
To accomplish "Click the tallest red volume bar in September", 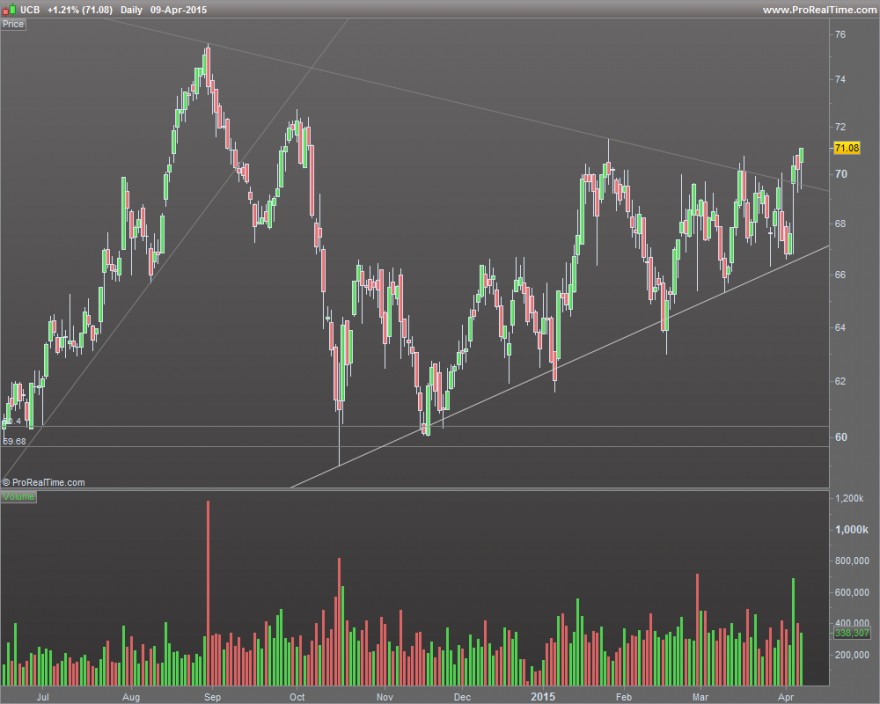I will (208, 593).
